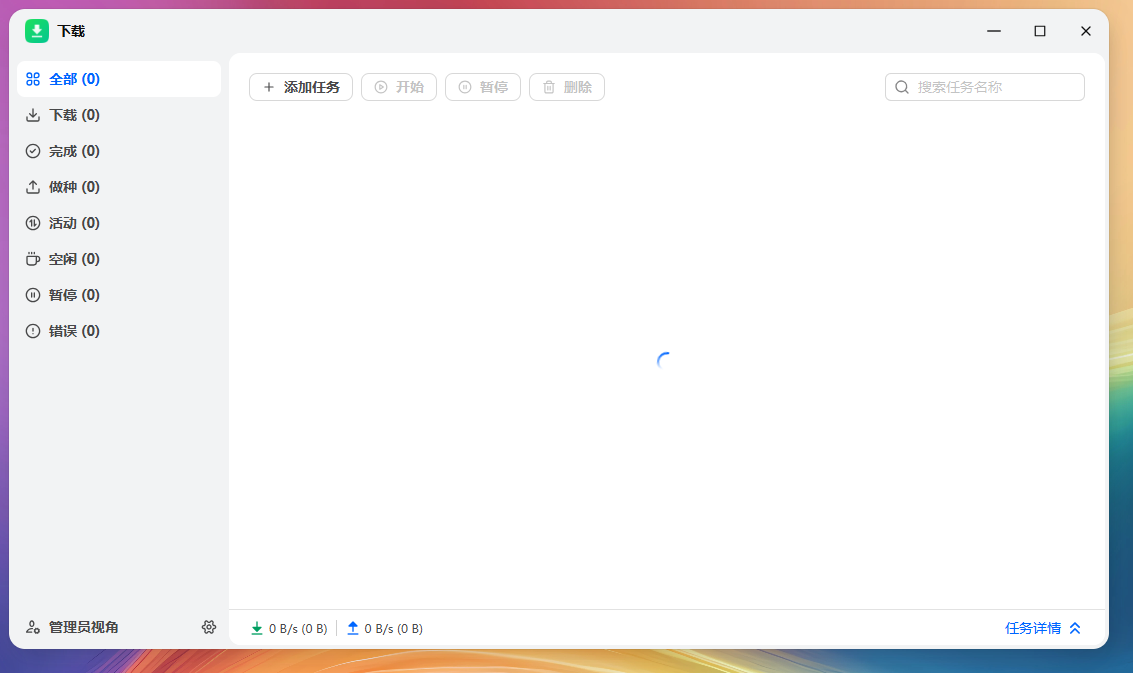Click the magnifier icon in the search box
Screen dimensions: 1133x673
tap(901, 87)
